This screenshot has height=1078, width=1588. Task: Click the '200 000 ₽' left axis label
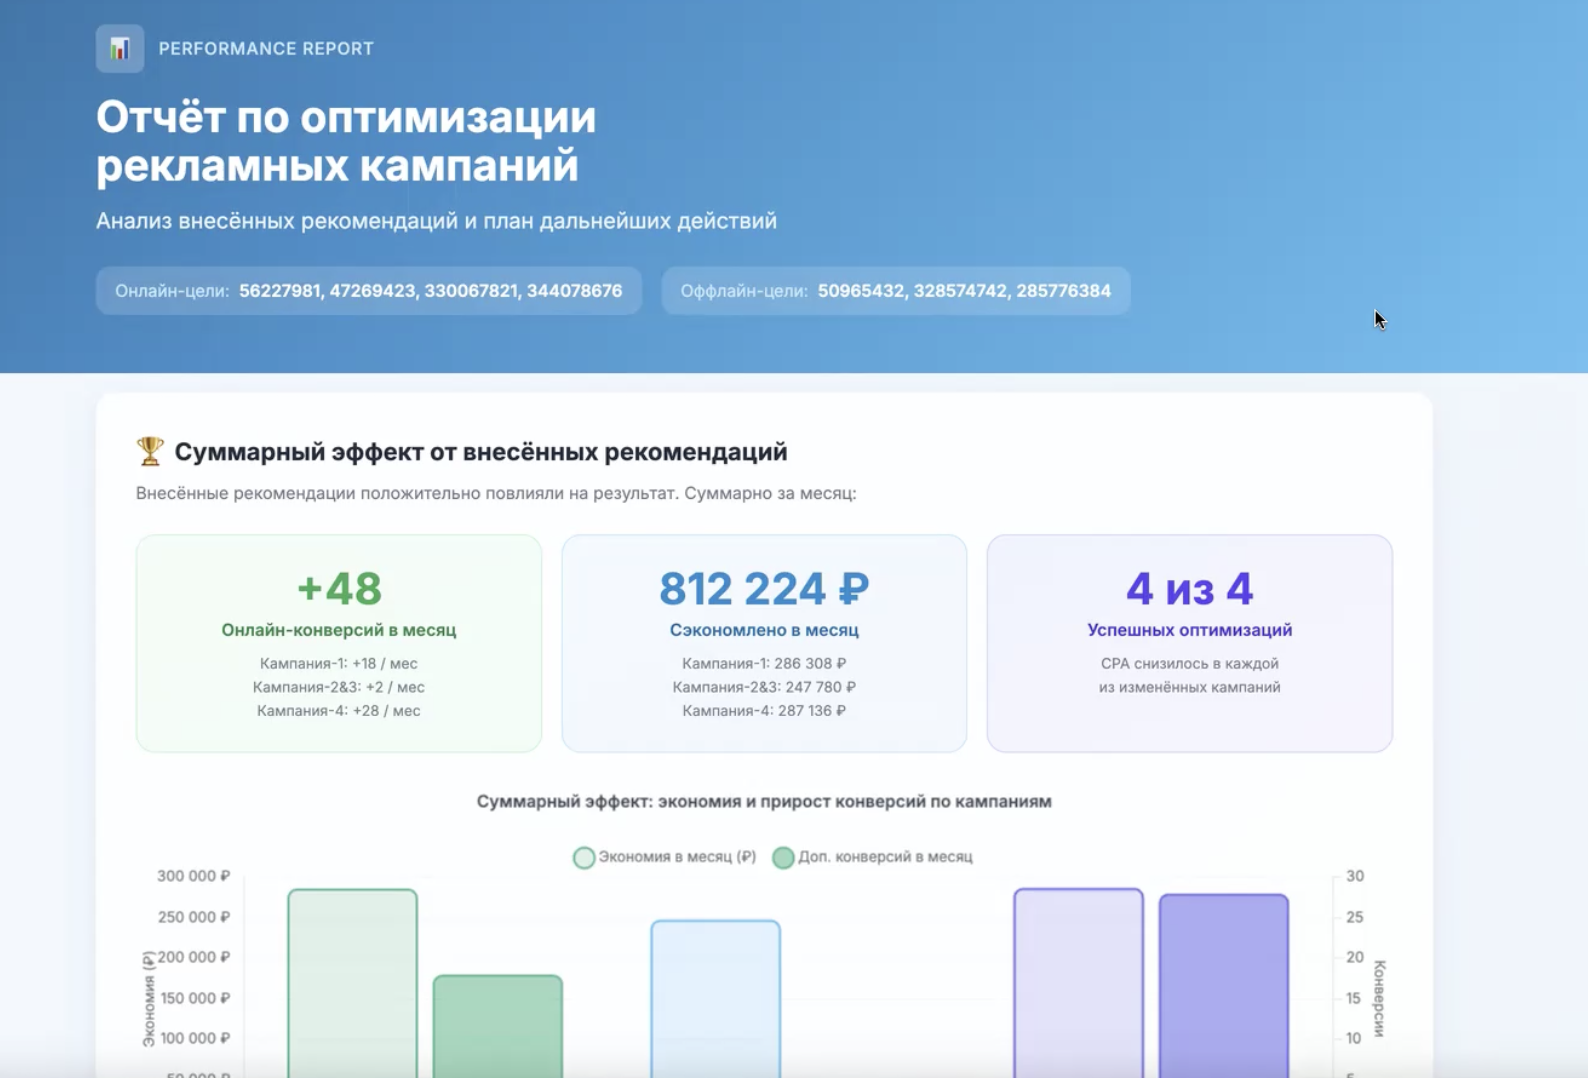194,957
